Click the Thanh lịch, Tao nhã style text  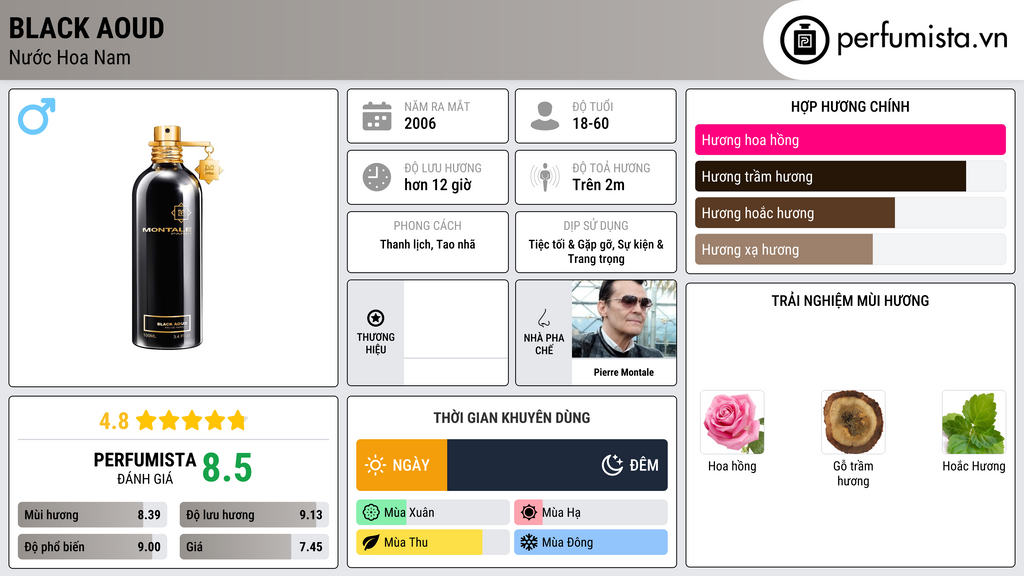pyautogui.click(x=428, y=244)
